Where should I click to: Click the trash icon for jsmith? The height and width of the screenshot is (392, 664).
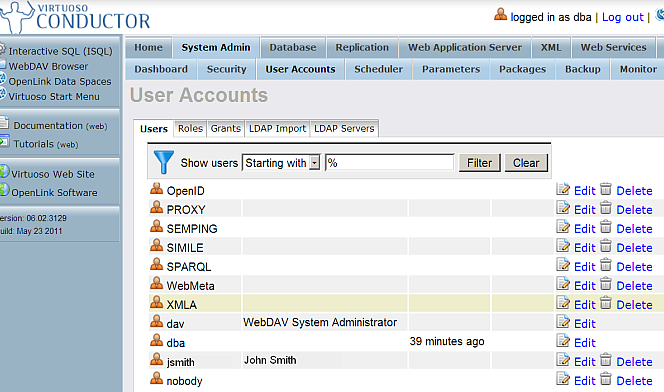(x=606, y=360)
